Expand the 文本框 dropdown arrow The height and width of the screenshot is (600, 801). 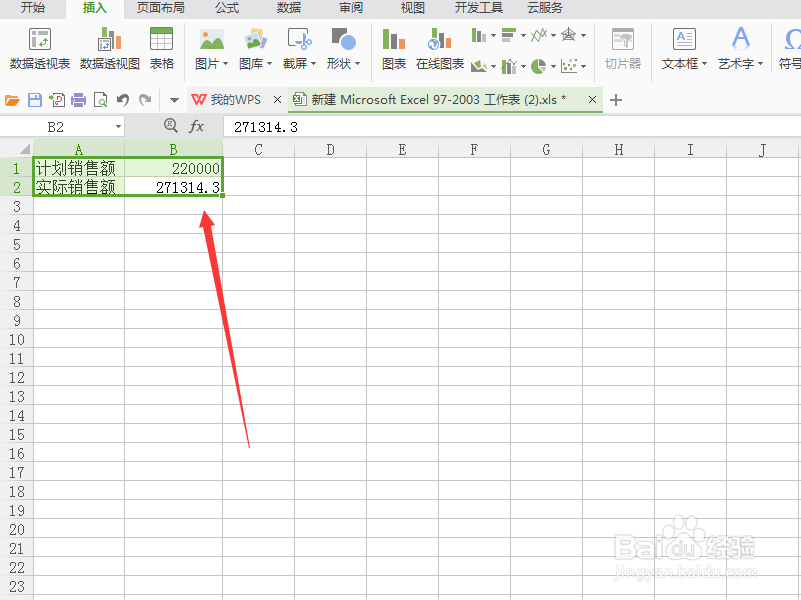704,64
